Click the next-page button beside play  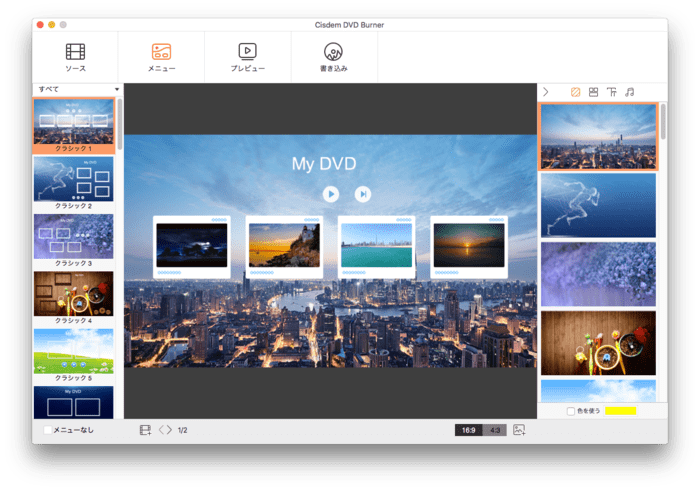[363, 194]
